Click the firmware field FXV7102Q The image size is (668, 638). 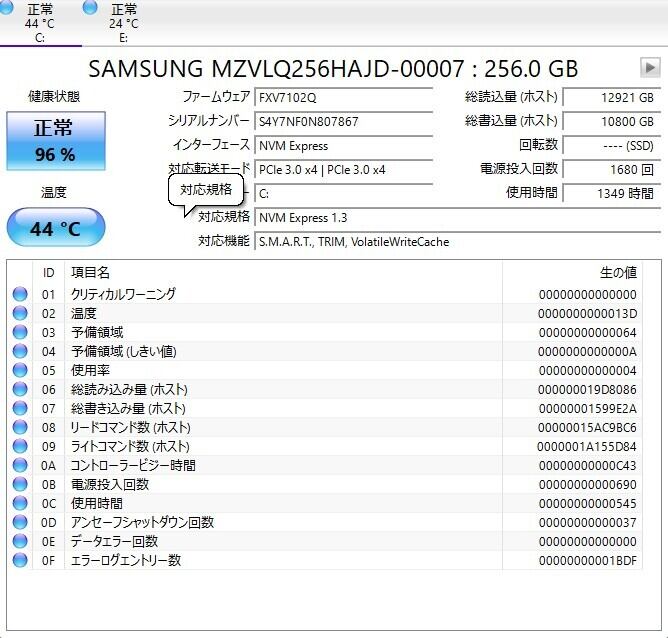coord(343,98)
